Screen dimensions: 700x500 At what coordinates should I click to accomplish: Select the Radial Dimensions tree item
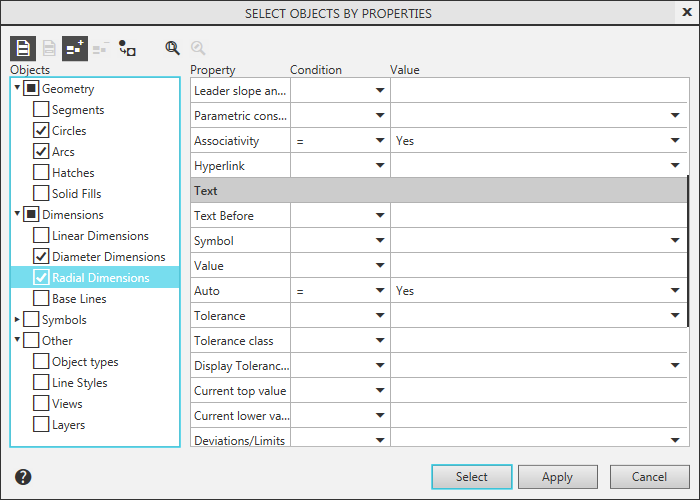coord(100,278)
